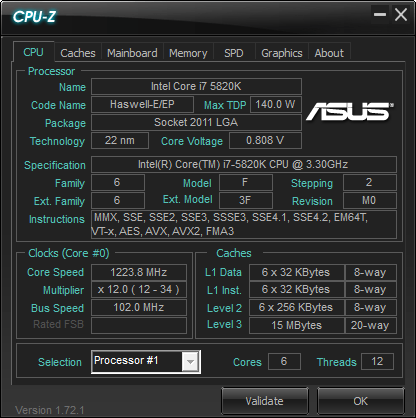Click the OK button
Screen dimensions: 416x418
point(361,401)
